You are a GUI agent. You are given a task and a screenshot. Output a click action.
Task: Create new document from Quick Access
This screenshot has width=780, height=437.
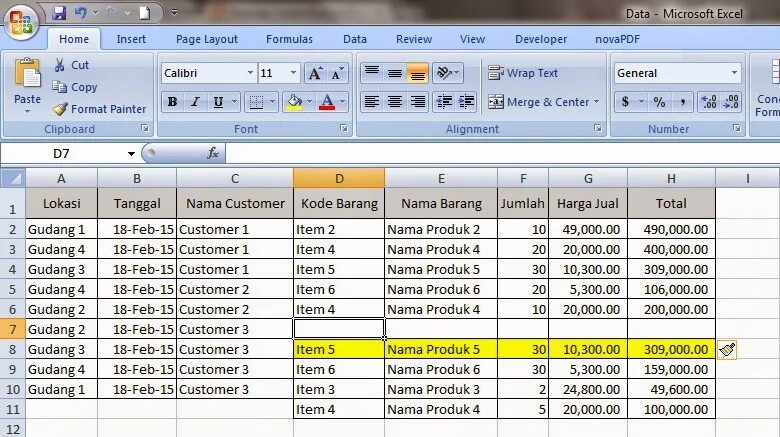145,13
